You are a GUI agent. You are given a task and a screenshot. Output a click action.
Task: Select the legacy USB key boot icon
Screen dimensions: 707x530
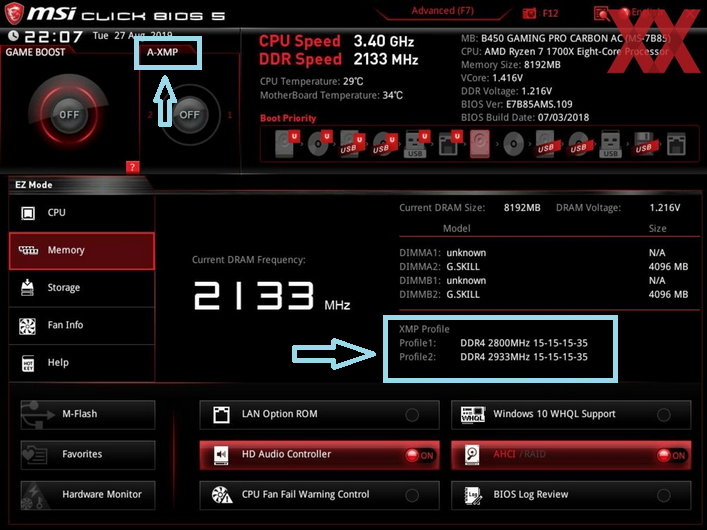coord(611,144)
